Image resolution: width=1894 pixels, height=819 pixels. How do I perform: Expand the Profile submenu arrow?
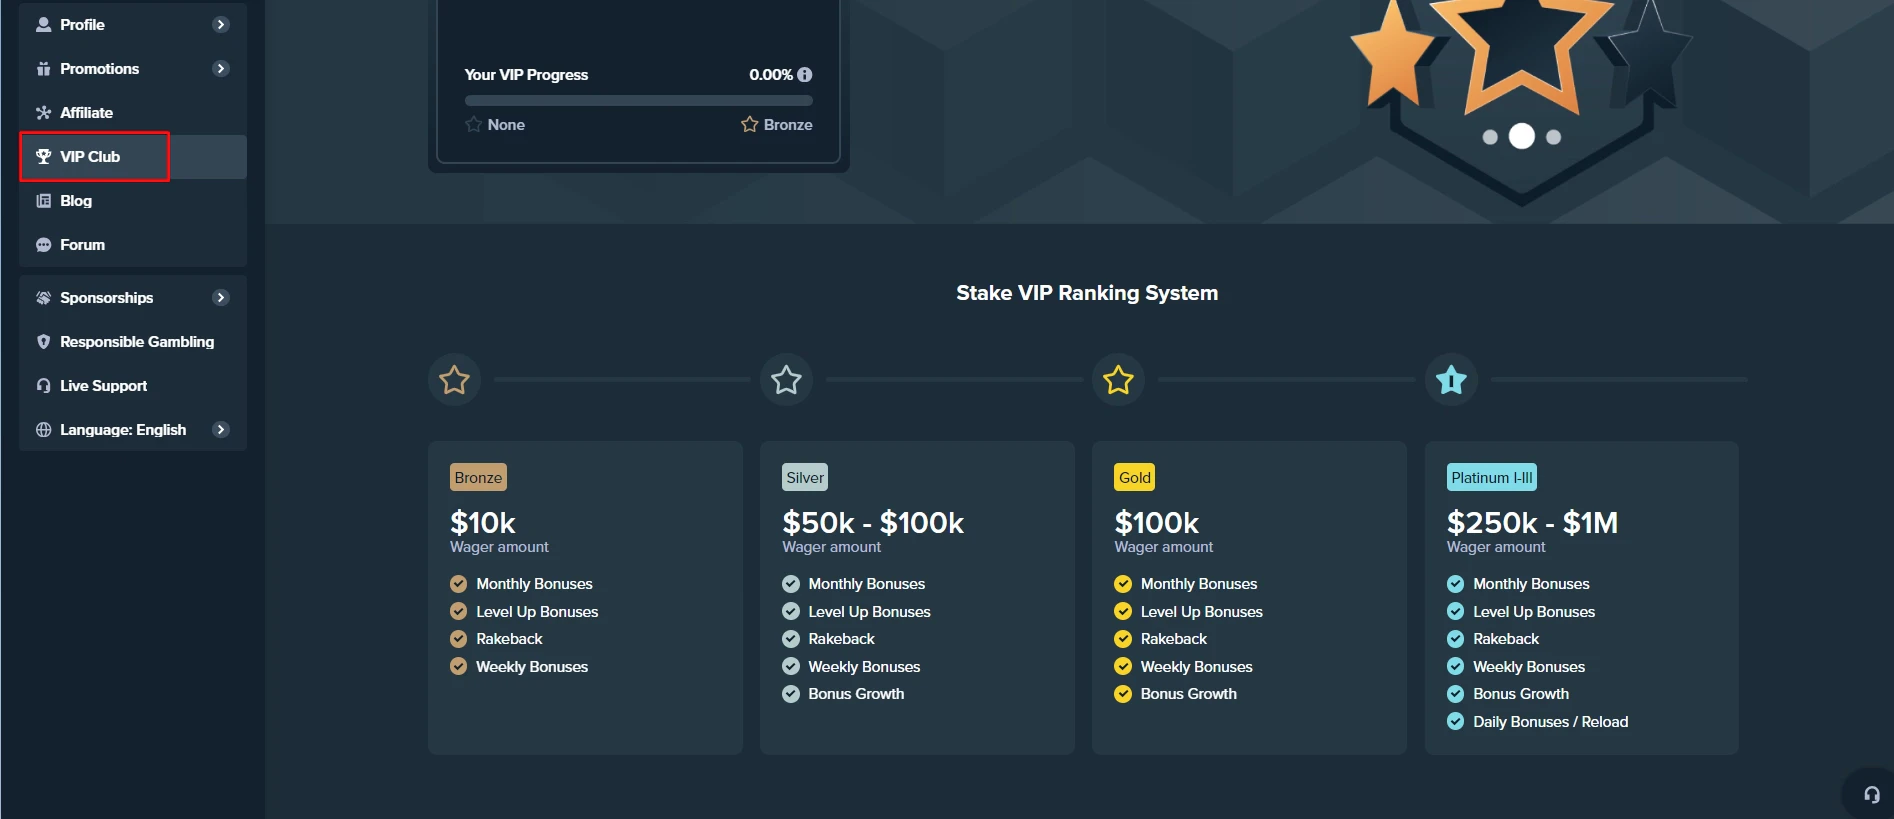pyautogui.click(x=221, y=24)
